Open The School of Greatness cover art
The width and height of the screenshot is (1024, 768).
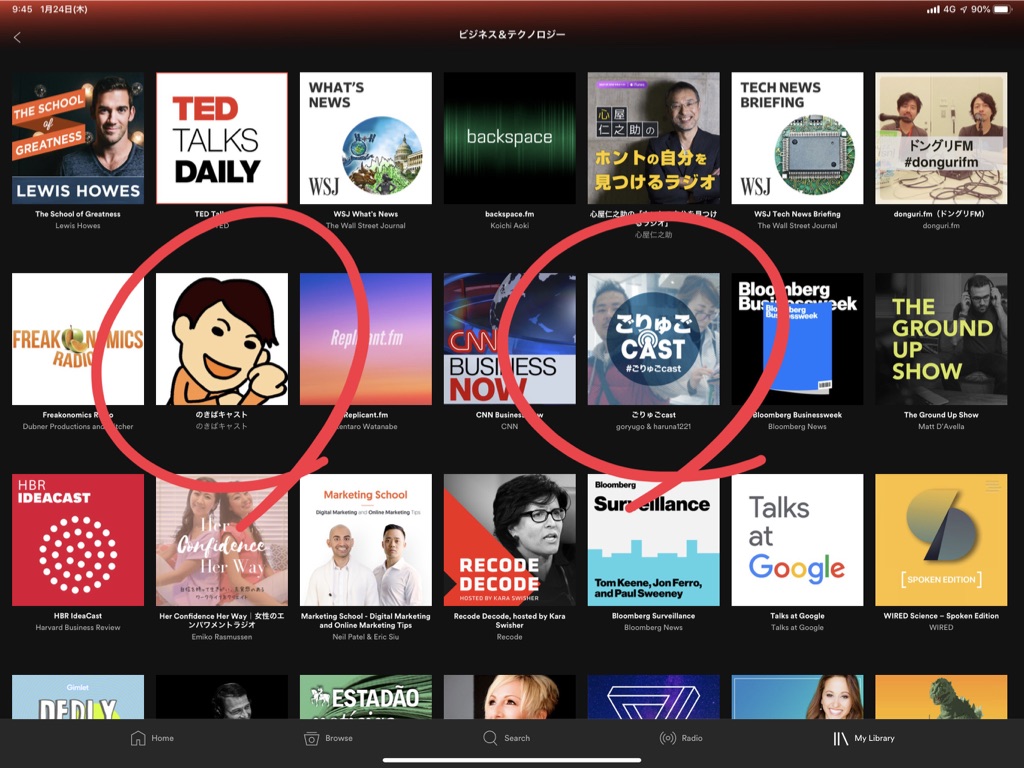click(78, 138)
